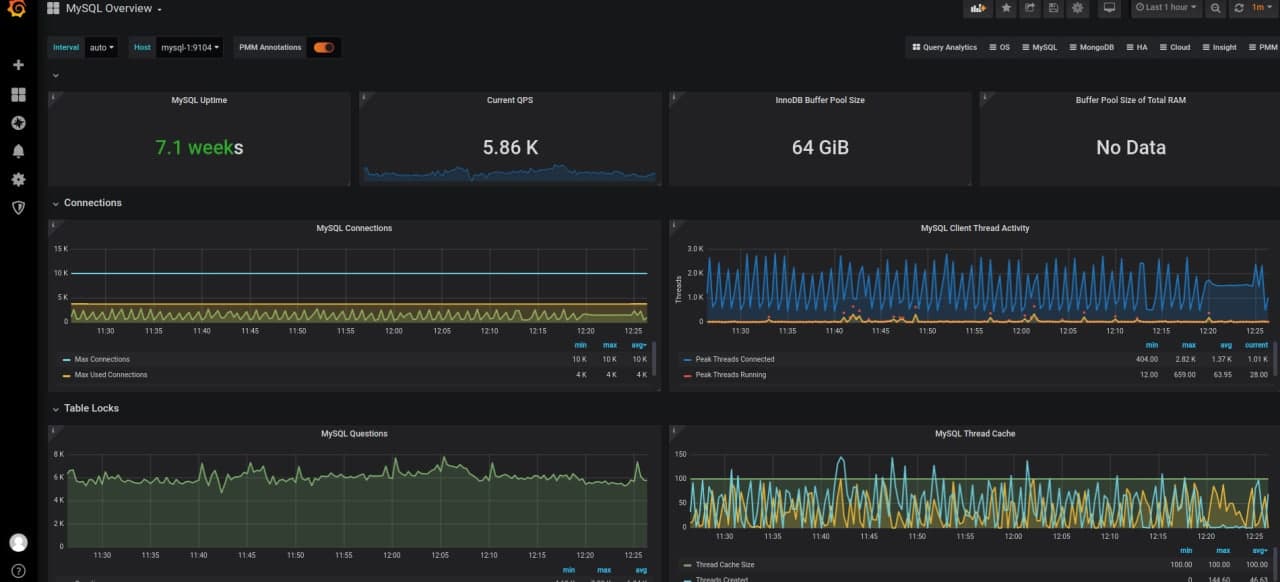Screen dimensions: 1280x582
Task: Click the MySQL Uptime panel title
Action: click(x=199, y=100)
